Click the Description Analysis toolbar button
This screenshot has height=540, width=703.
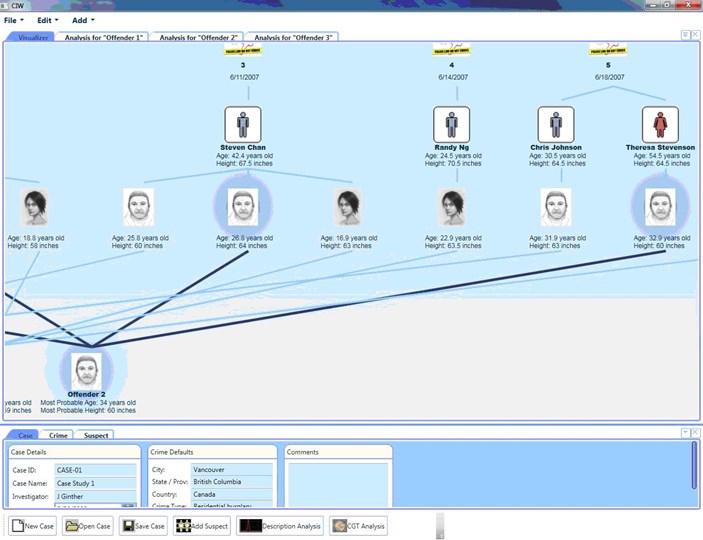(279, 526)
